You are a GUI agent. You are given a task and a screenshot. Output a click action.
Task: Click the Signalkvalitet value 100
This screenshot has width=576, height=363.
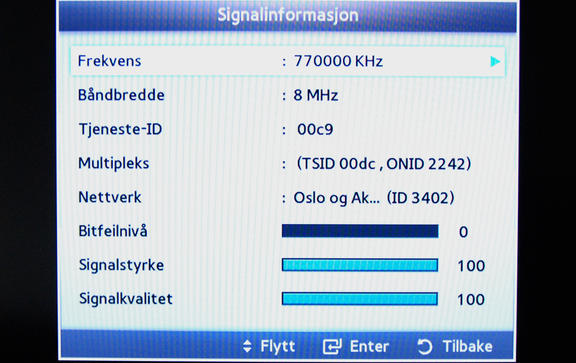pyautogui.click(x=471, y=299)
